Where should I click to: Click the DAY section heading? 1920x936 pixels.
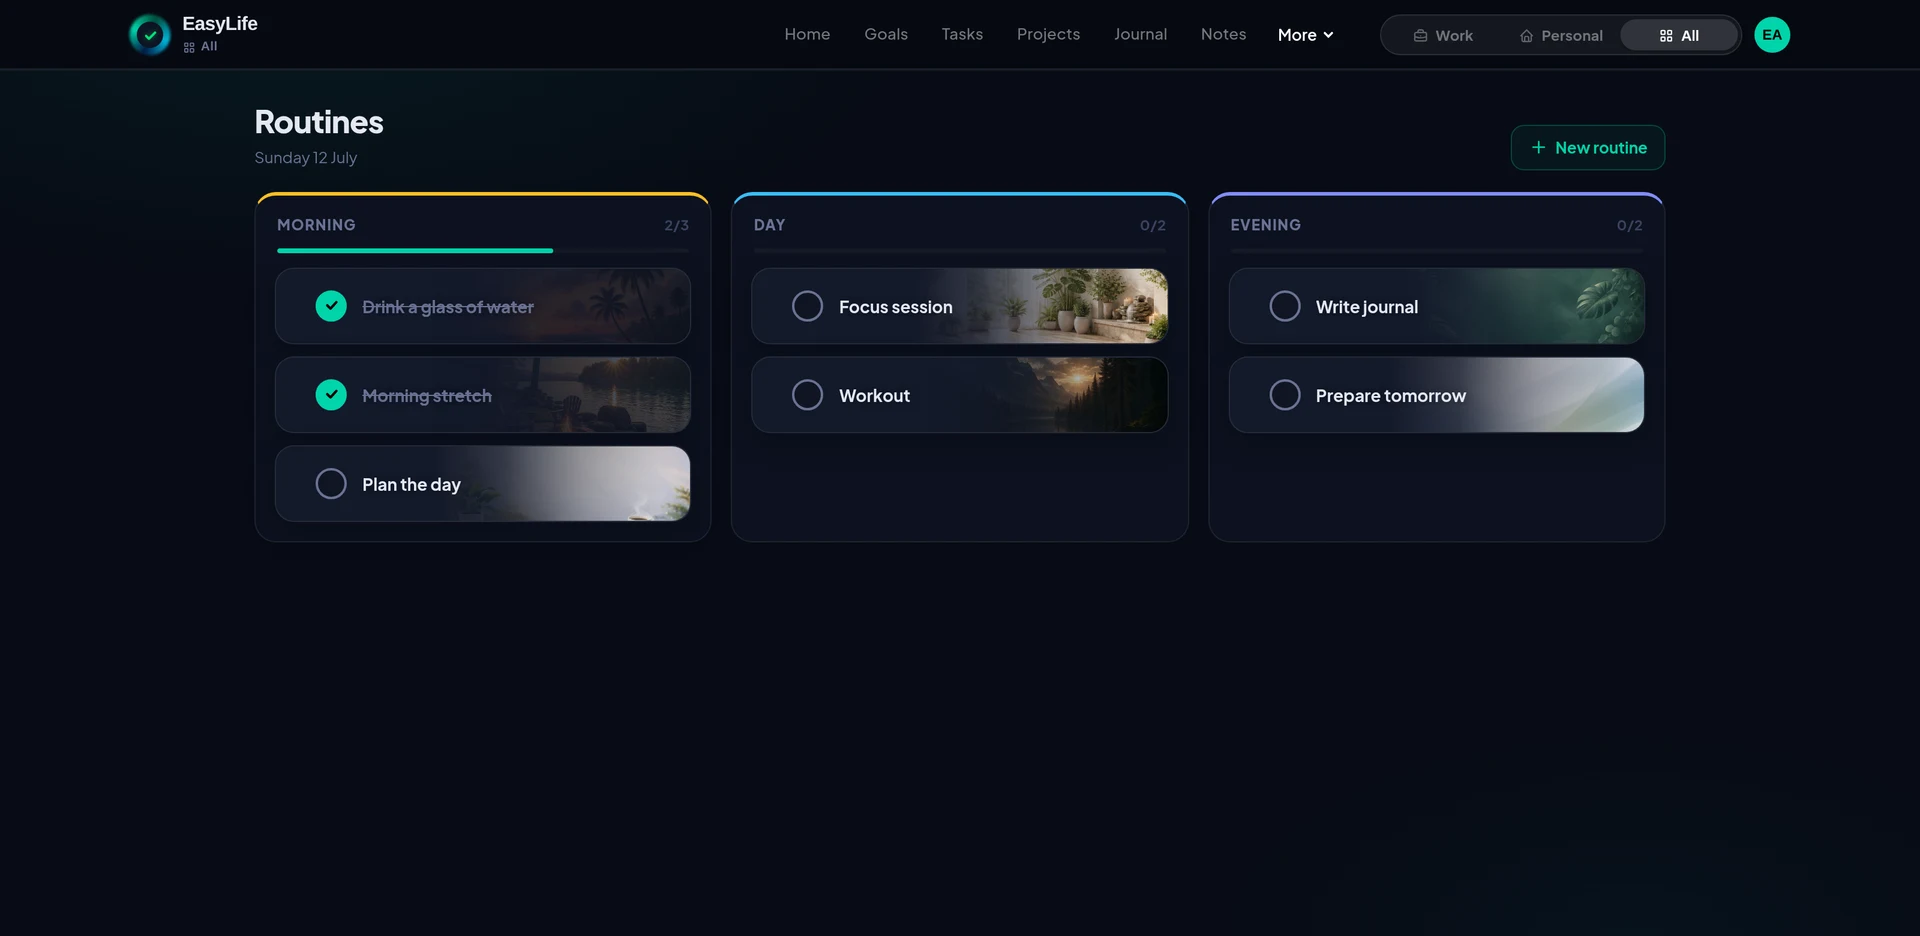pyautogui.click(x=769, y=225)
